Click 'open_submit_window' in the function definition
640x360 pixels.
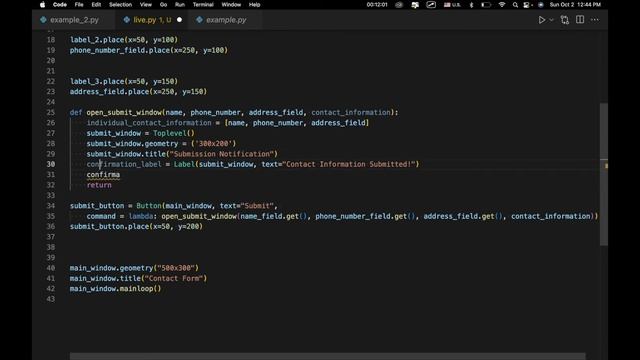coord(124,112)
